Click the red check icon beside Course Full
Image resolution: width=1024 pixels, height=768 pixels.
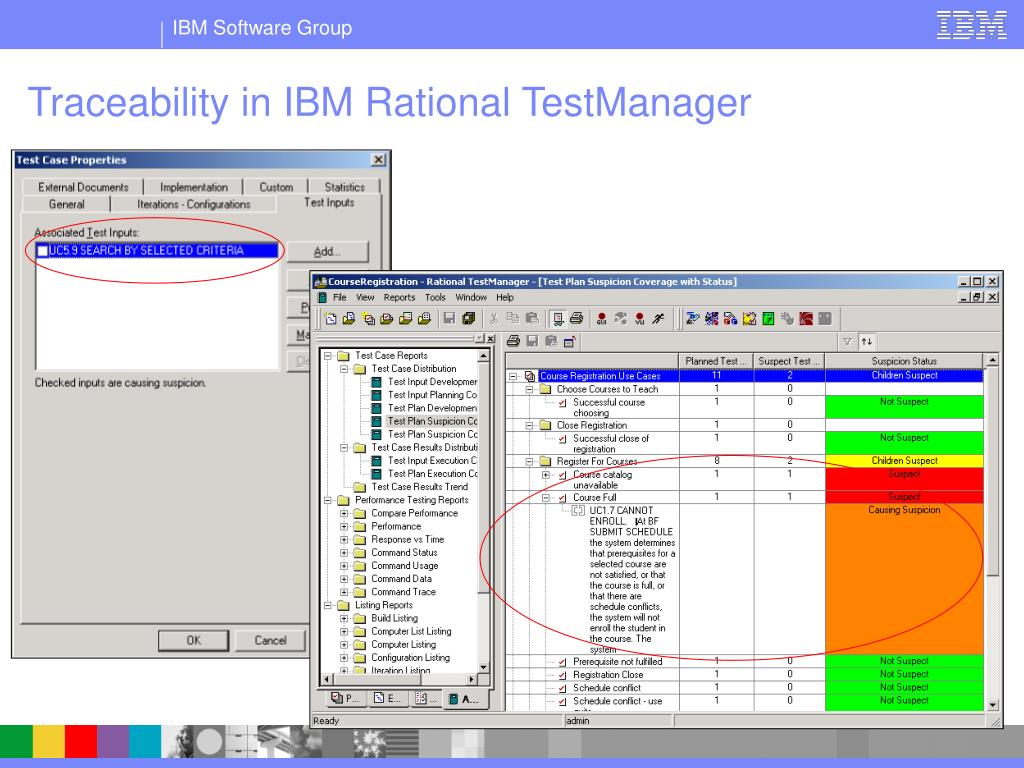point(562,498)
